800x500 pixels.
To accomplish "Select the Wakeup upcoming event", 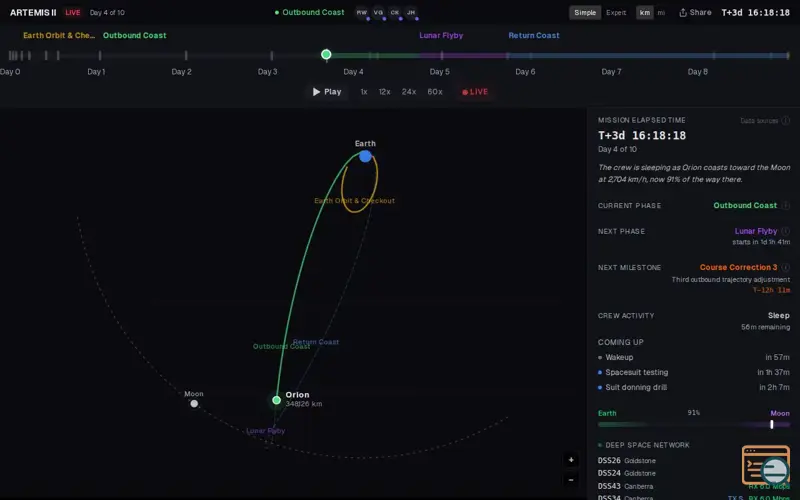I will click(694, 357).
